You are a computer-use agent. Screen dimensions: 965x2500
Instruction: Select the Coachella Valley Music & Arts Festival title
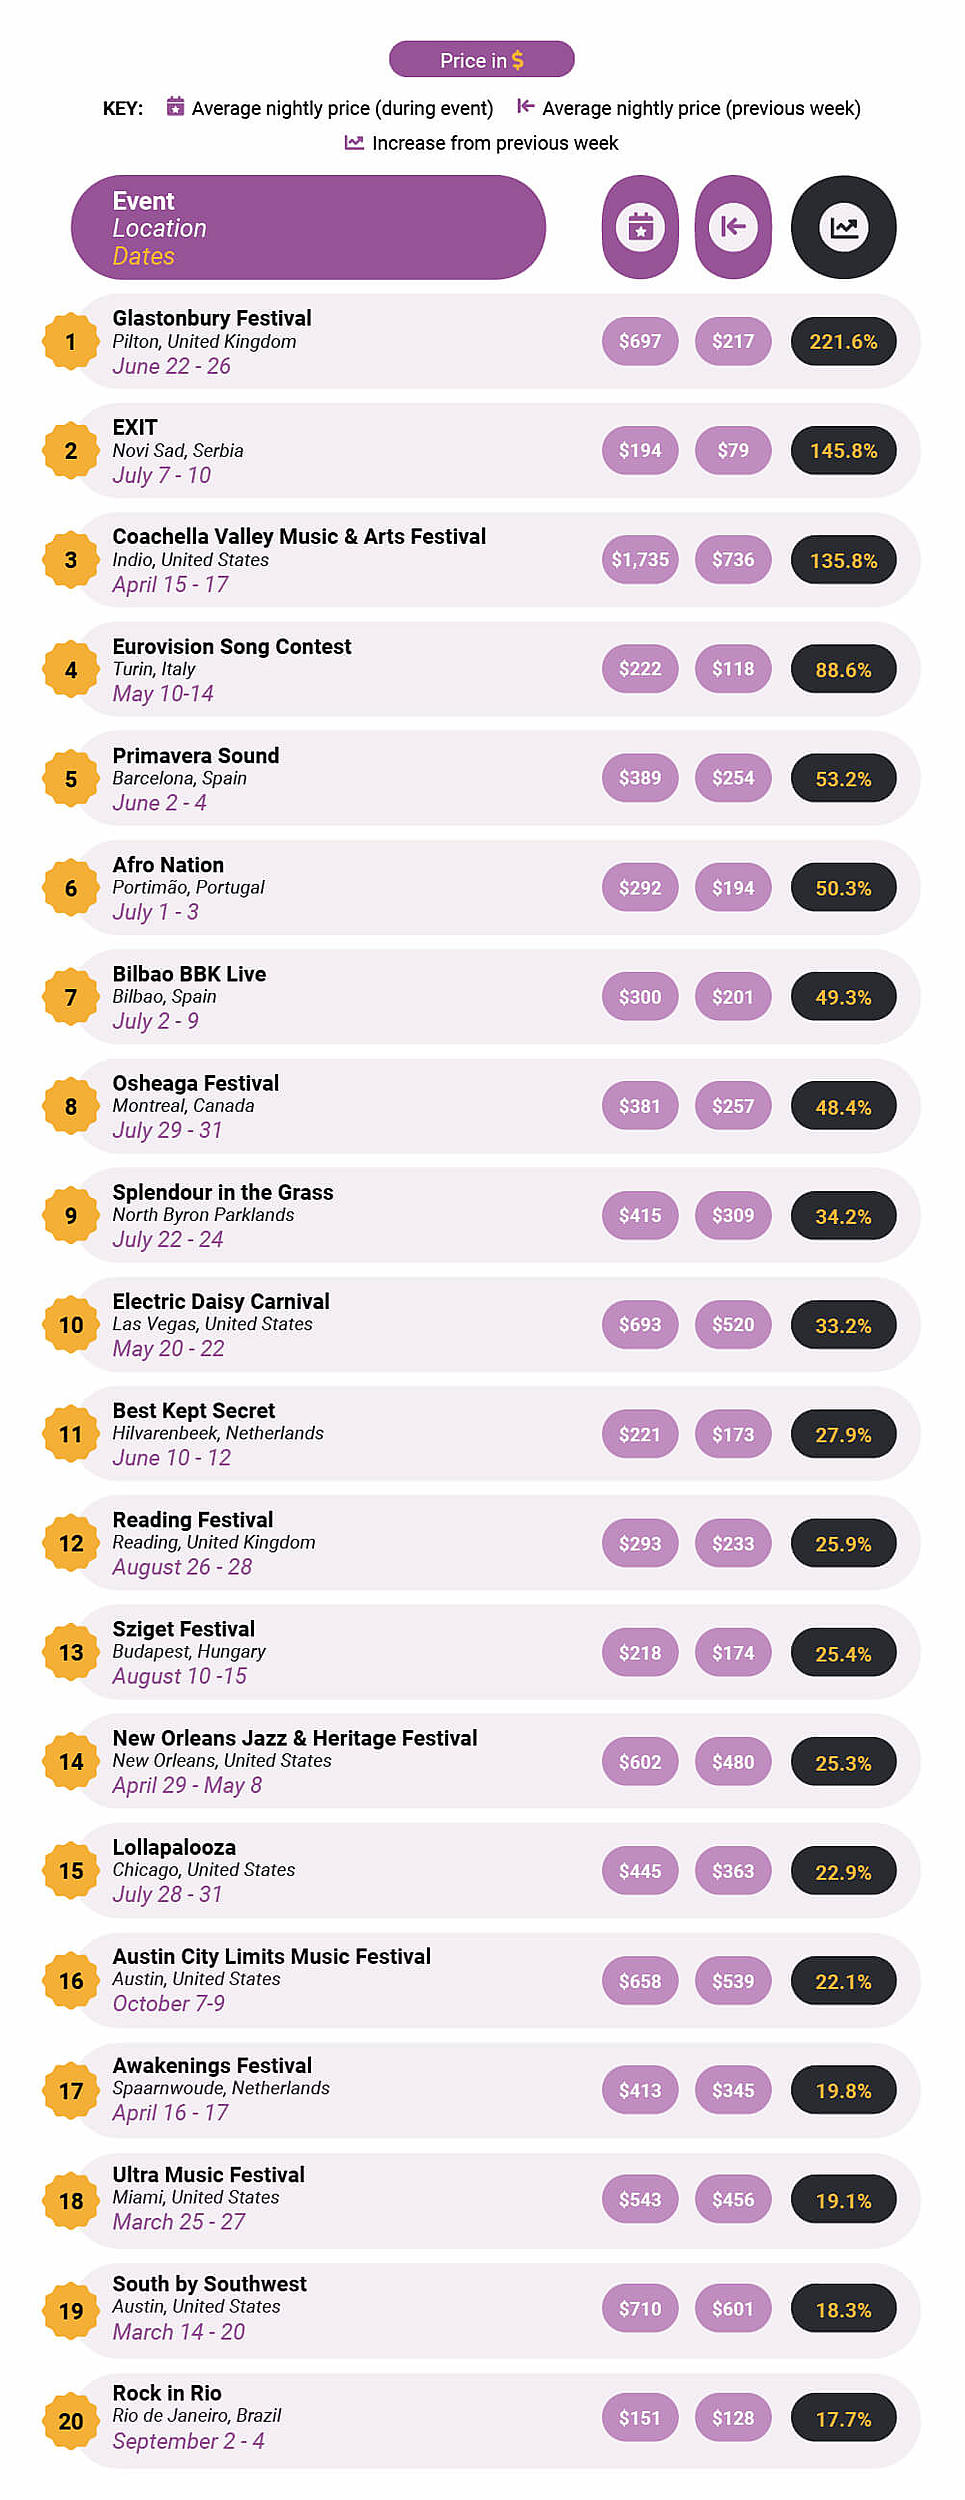point(299,536)
